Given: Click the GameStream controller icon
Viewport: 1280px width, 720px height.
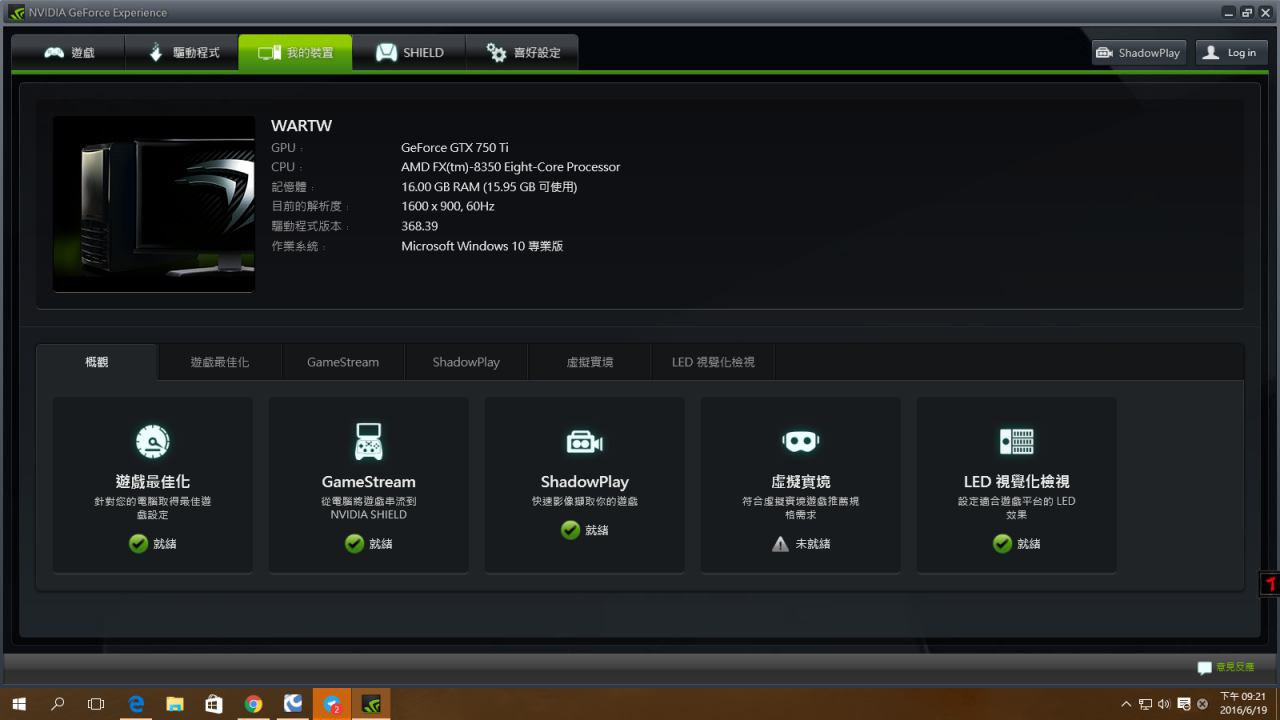Looking at the screenshot, I should [x=368, y=441].
